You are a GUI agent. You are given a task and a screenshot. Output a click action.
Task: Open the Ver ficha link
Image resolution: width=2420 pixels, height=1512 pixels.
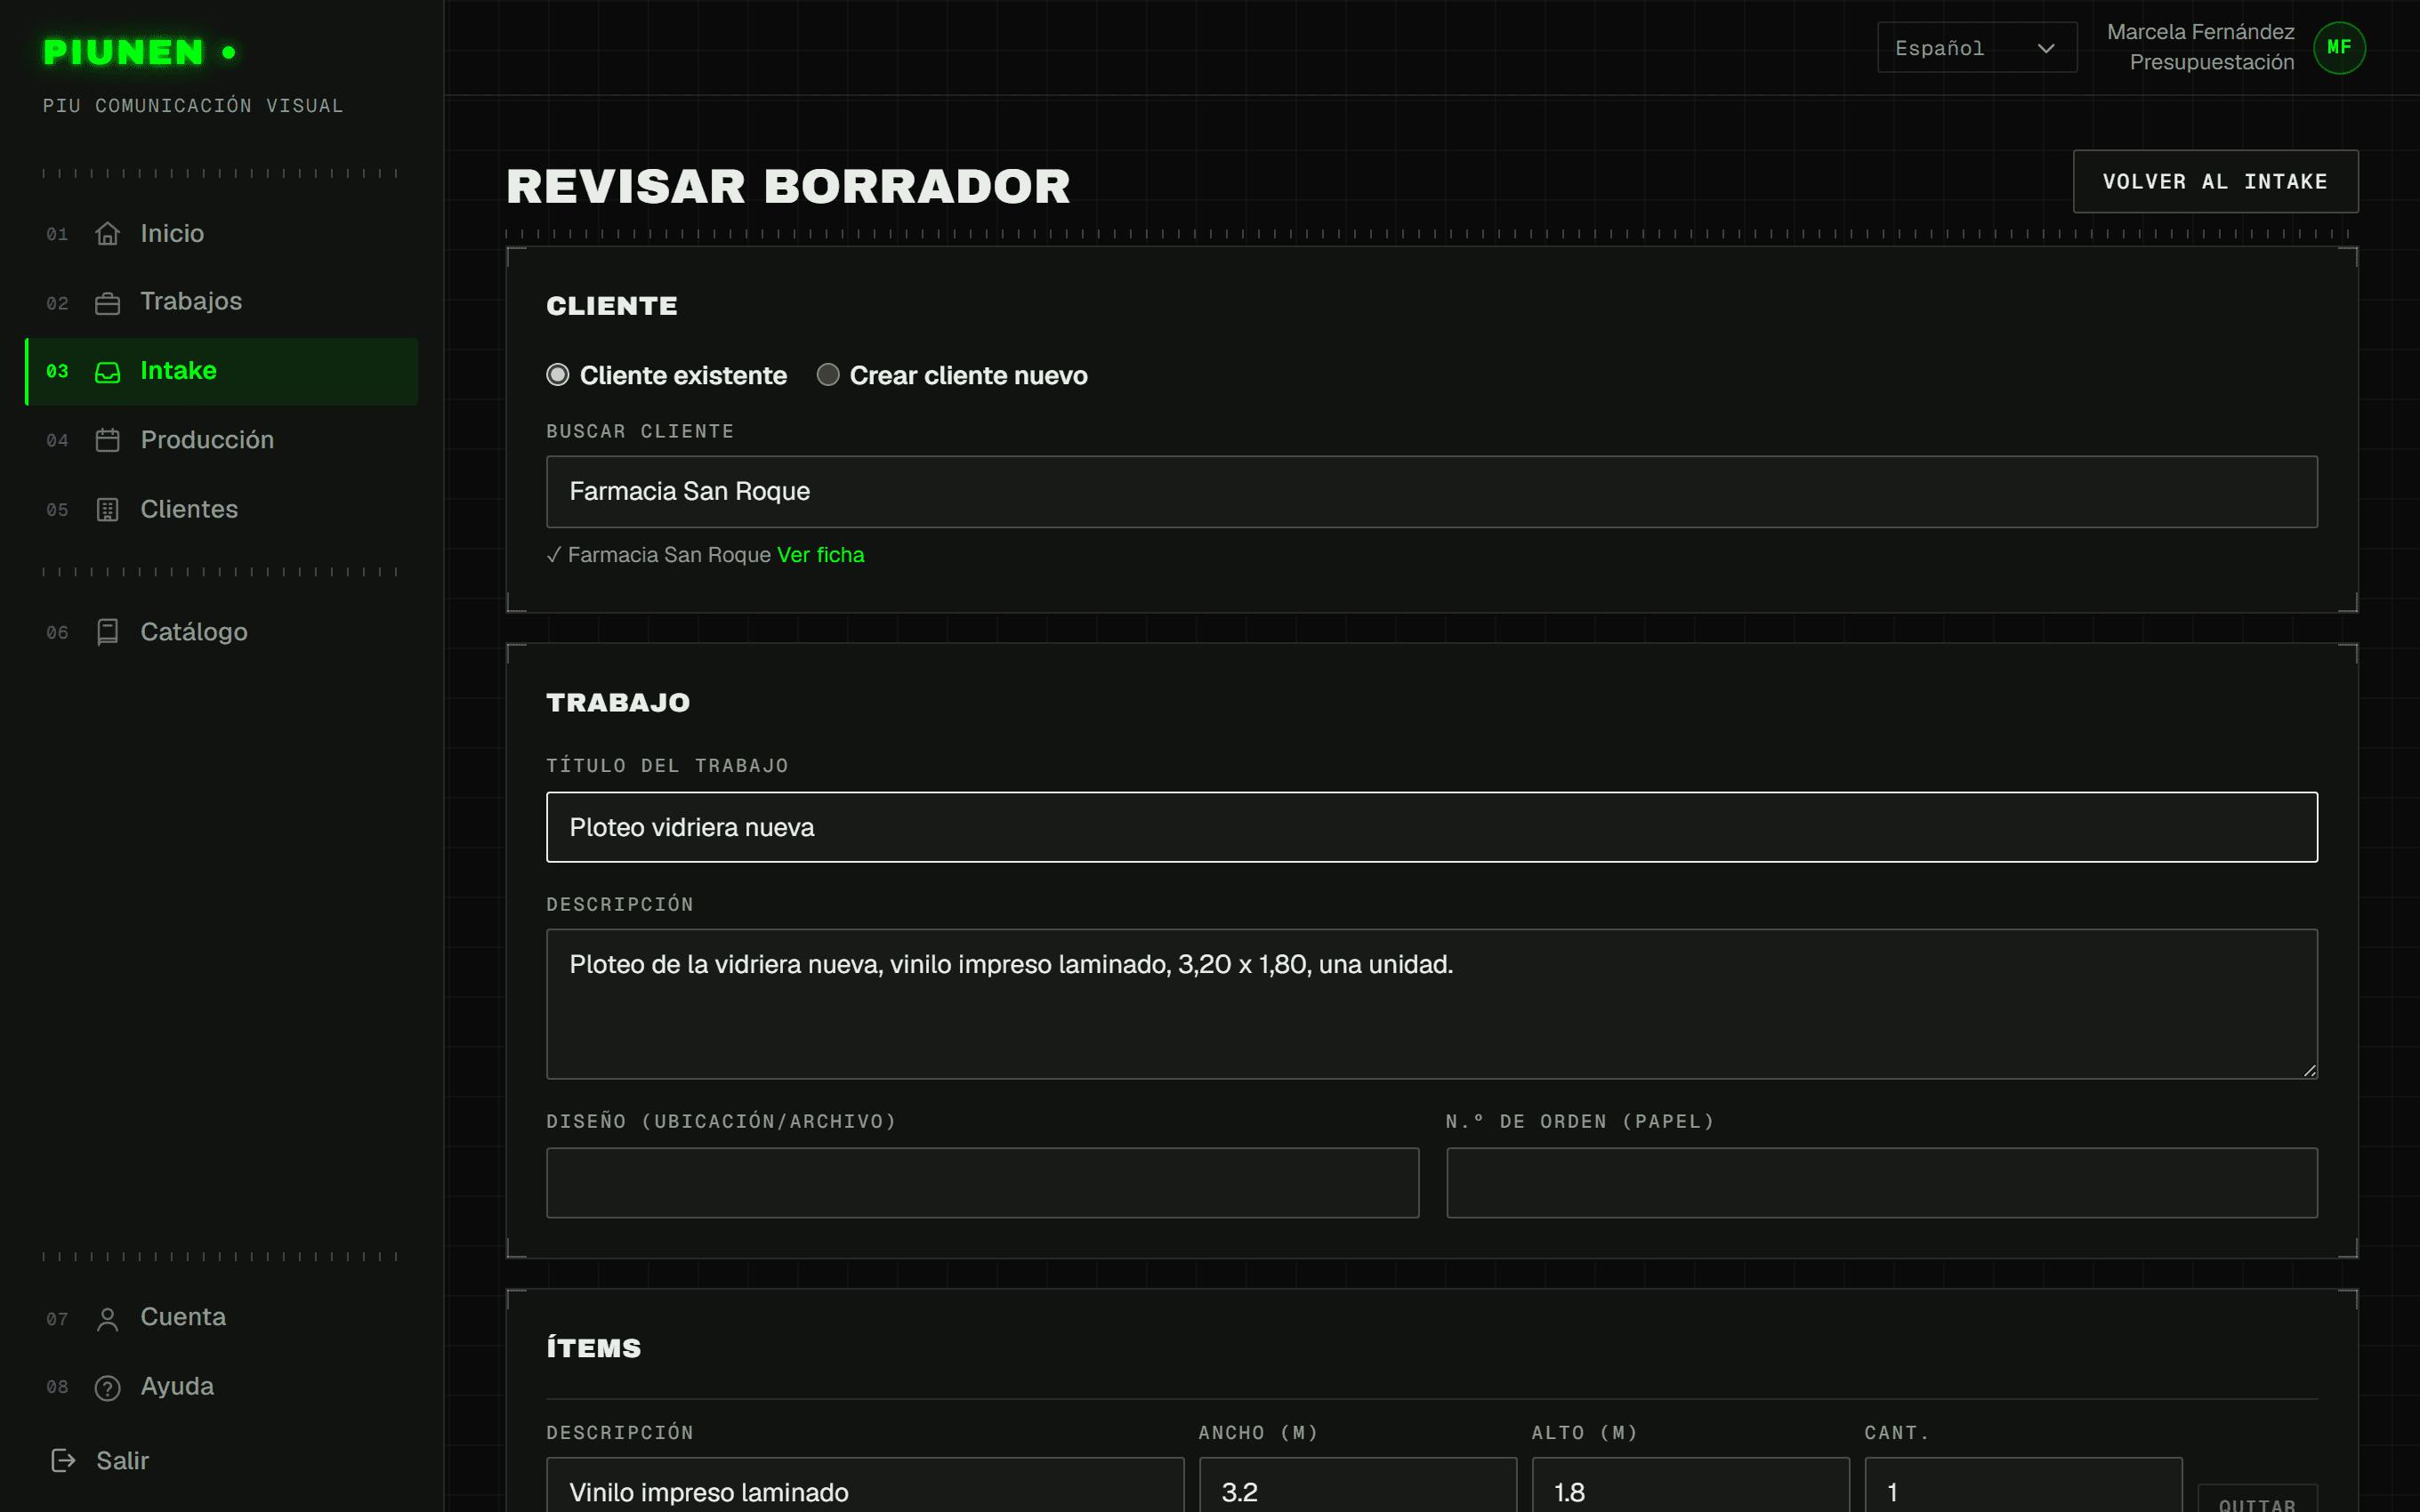click(x=820, y=555)
